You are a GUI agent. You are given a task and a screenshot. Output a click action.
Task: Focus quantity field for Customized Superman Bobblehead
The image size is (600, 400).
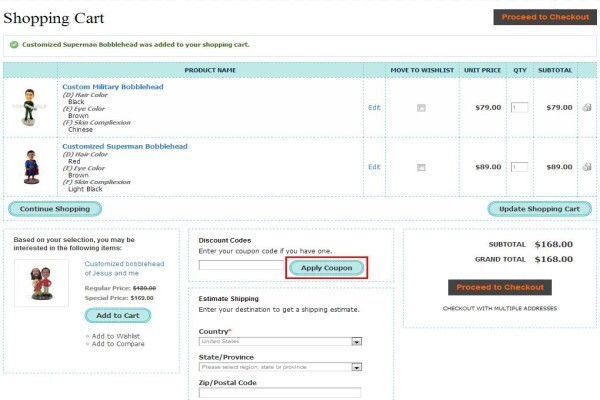(520, 167)
